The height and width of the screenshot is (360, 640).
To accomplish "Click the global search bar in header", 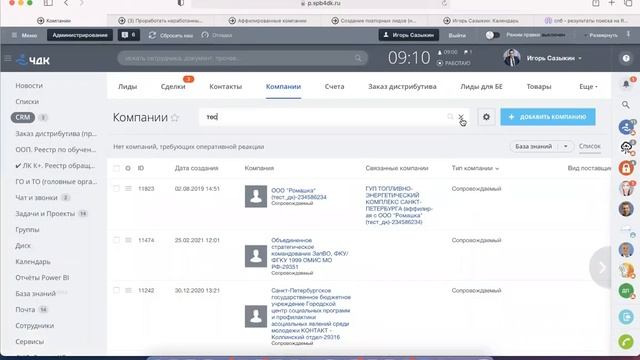I will coord(242,58).
